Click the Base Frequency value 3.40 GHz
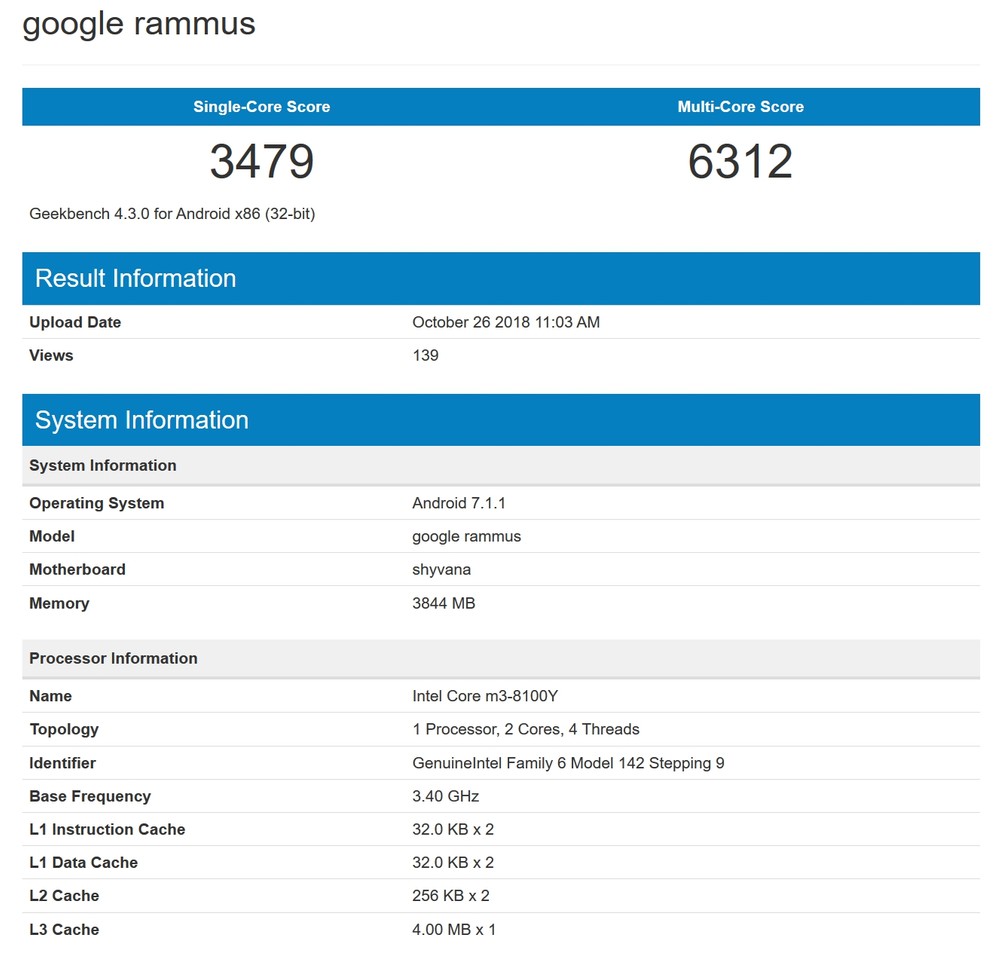This screenshot has width=1000, height=959. [445, 796]
